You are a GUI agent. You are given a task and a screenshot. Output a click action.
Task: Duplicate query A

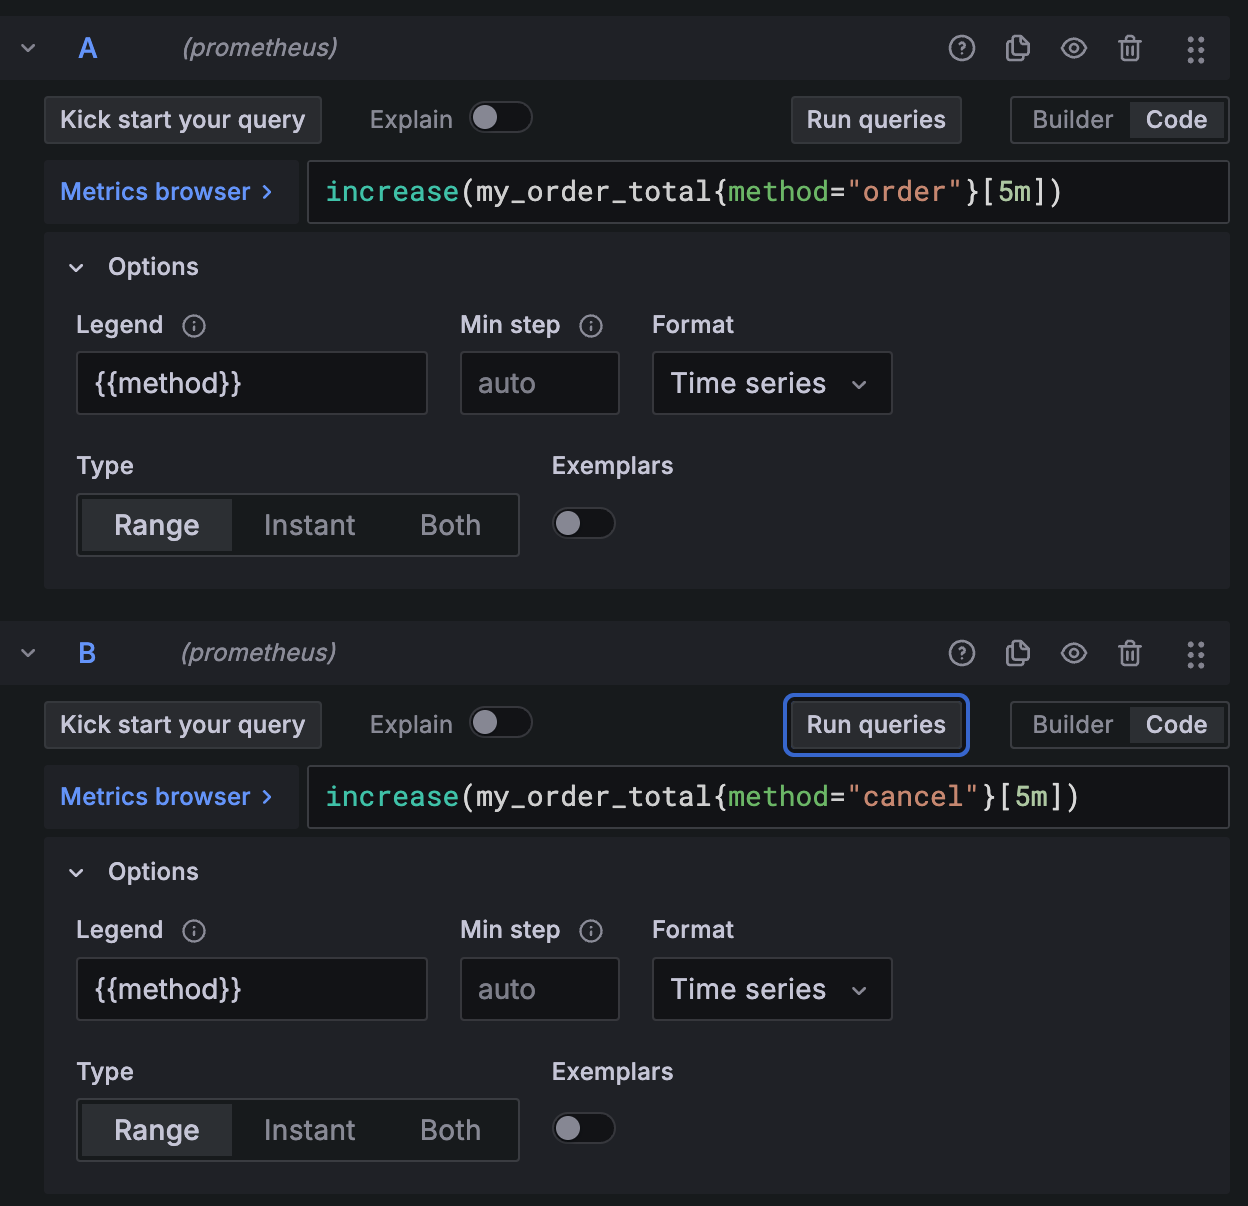1017,48
